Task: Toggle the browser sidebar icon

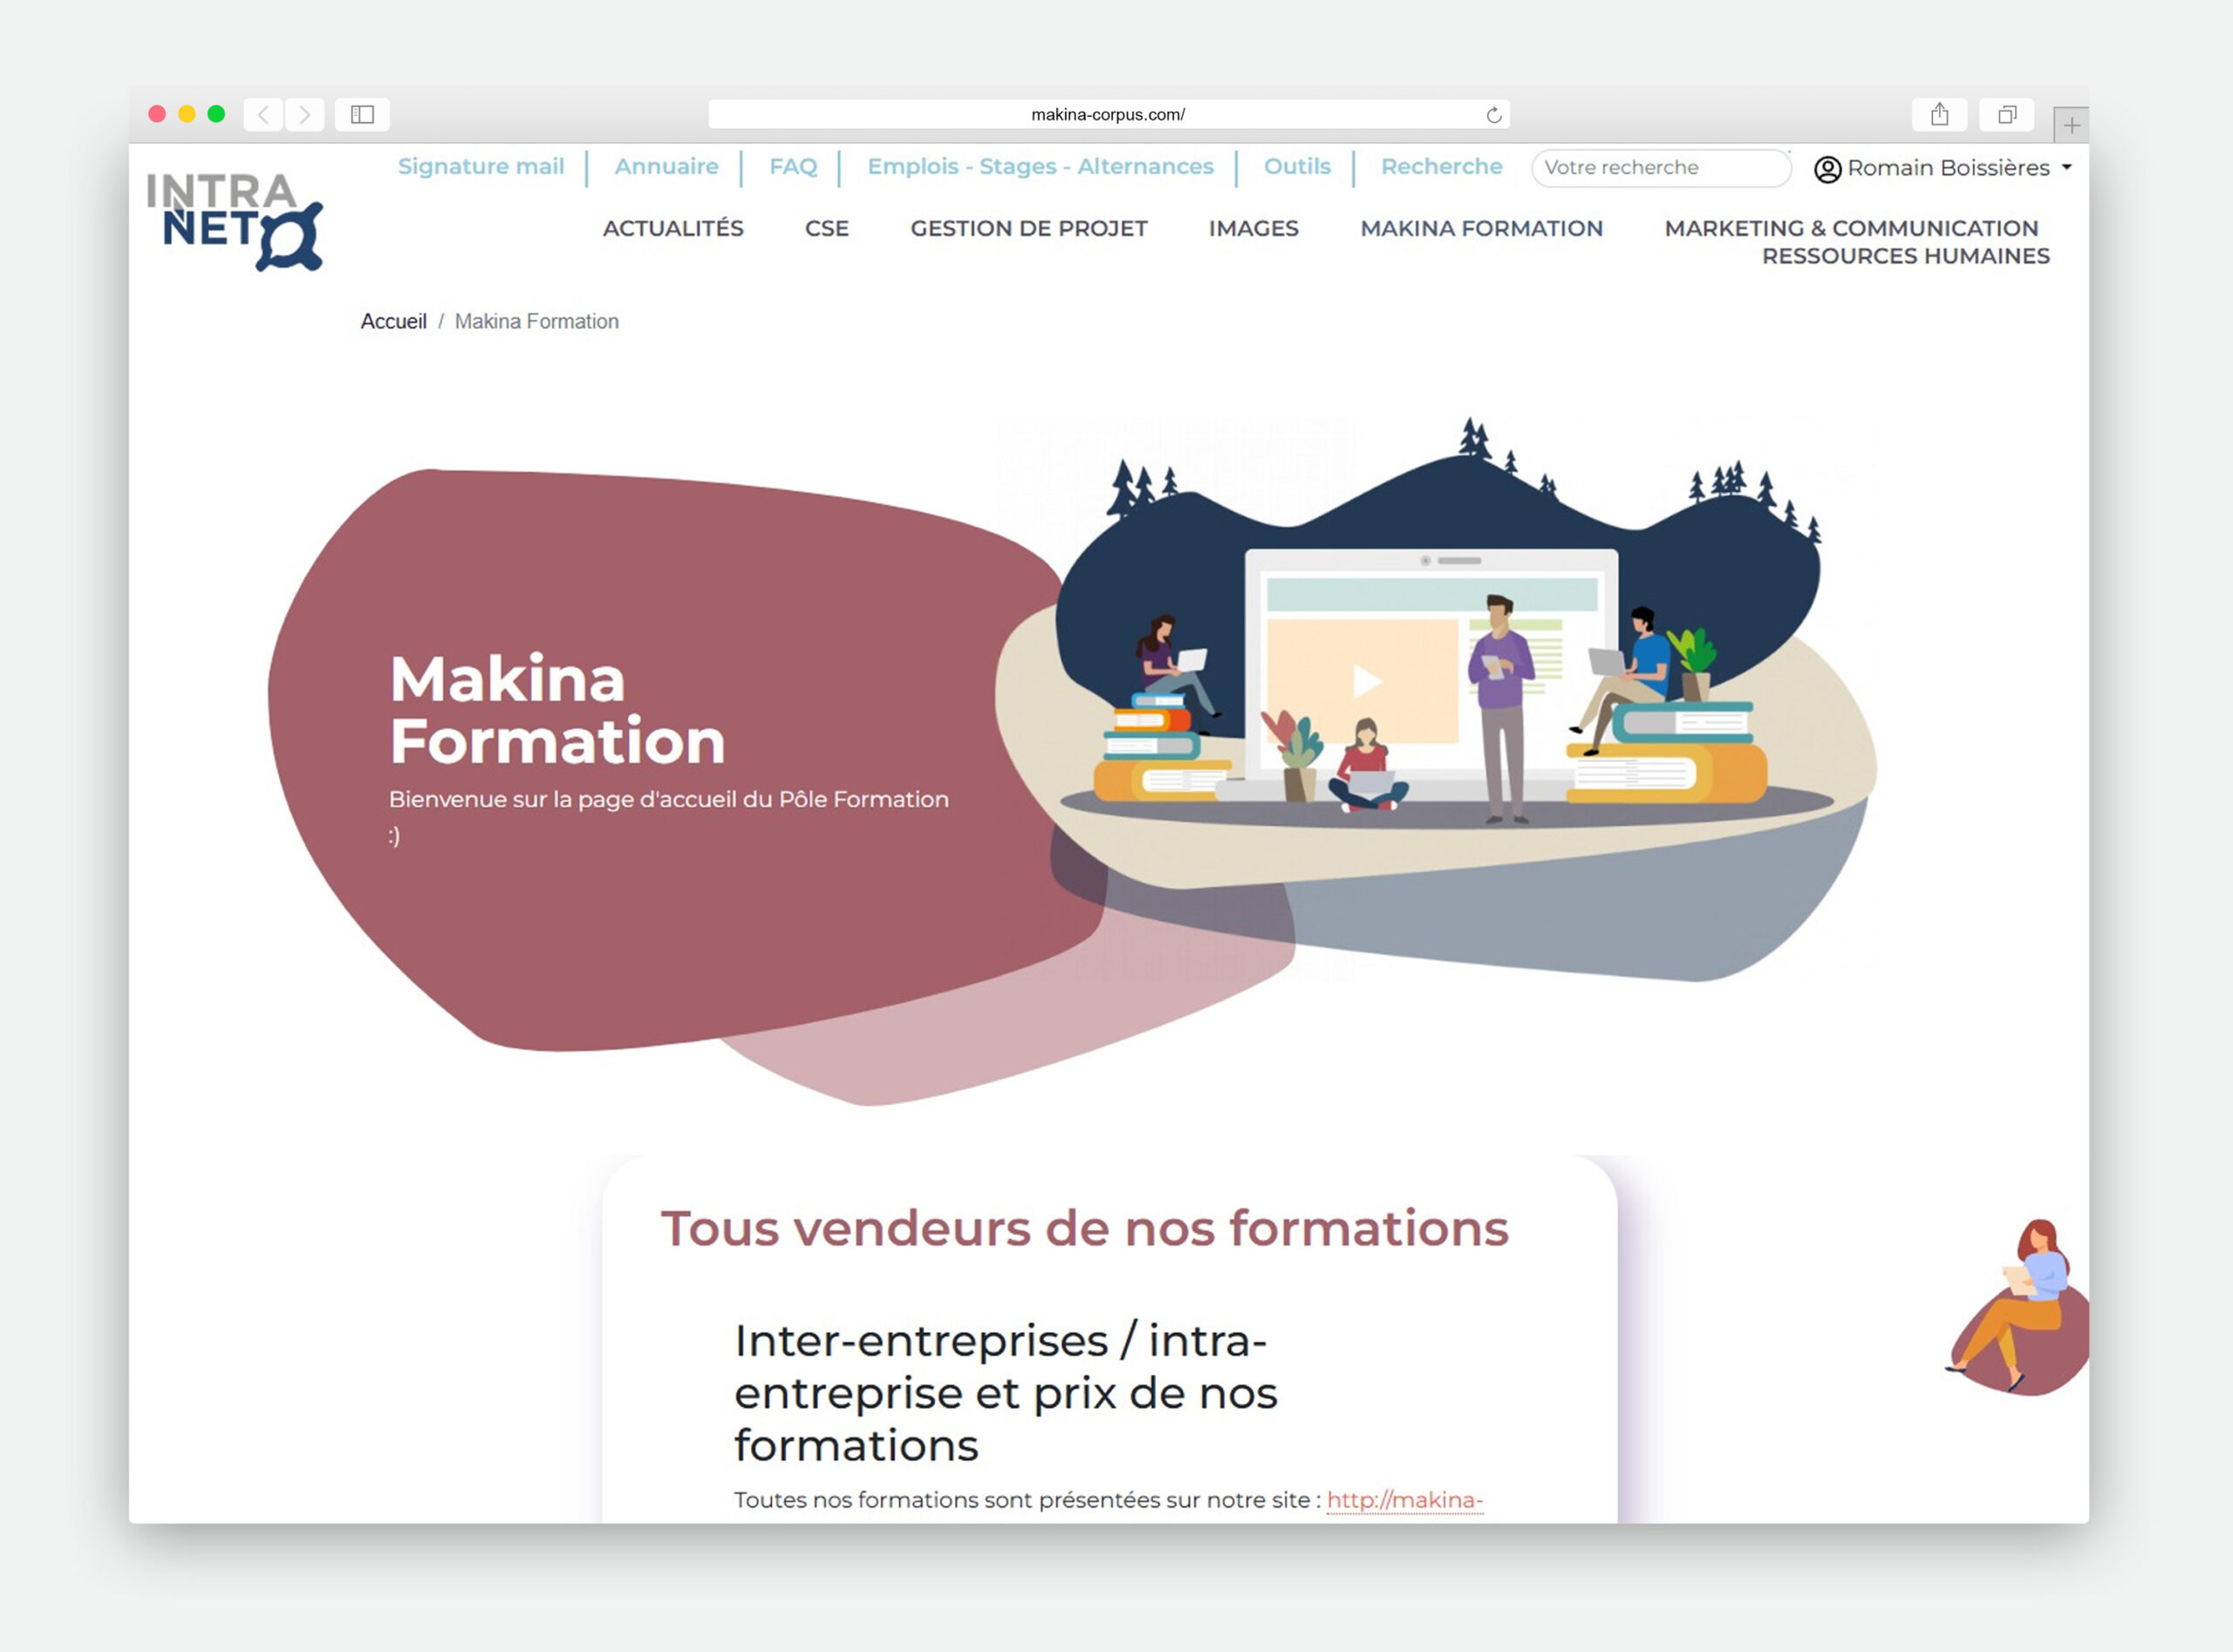Action: coord(362,115)
